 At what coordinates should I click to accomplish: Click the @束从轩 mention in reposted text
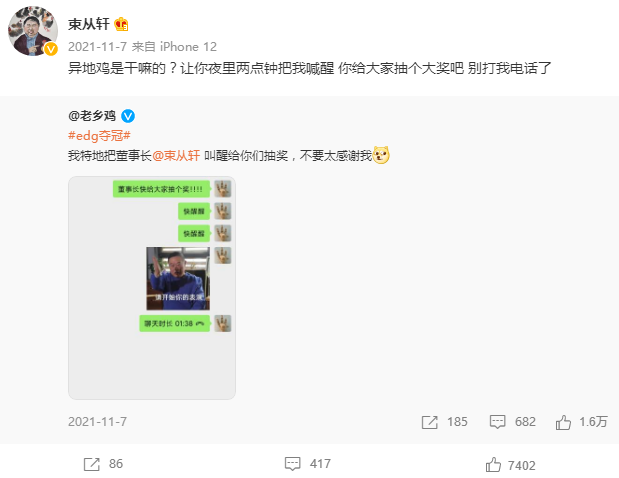click(x=176, y=156)
